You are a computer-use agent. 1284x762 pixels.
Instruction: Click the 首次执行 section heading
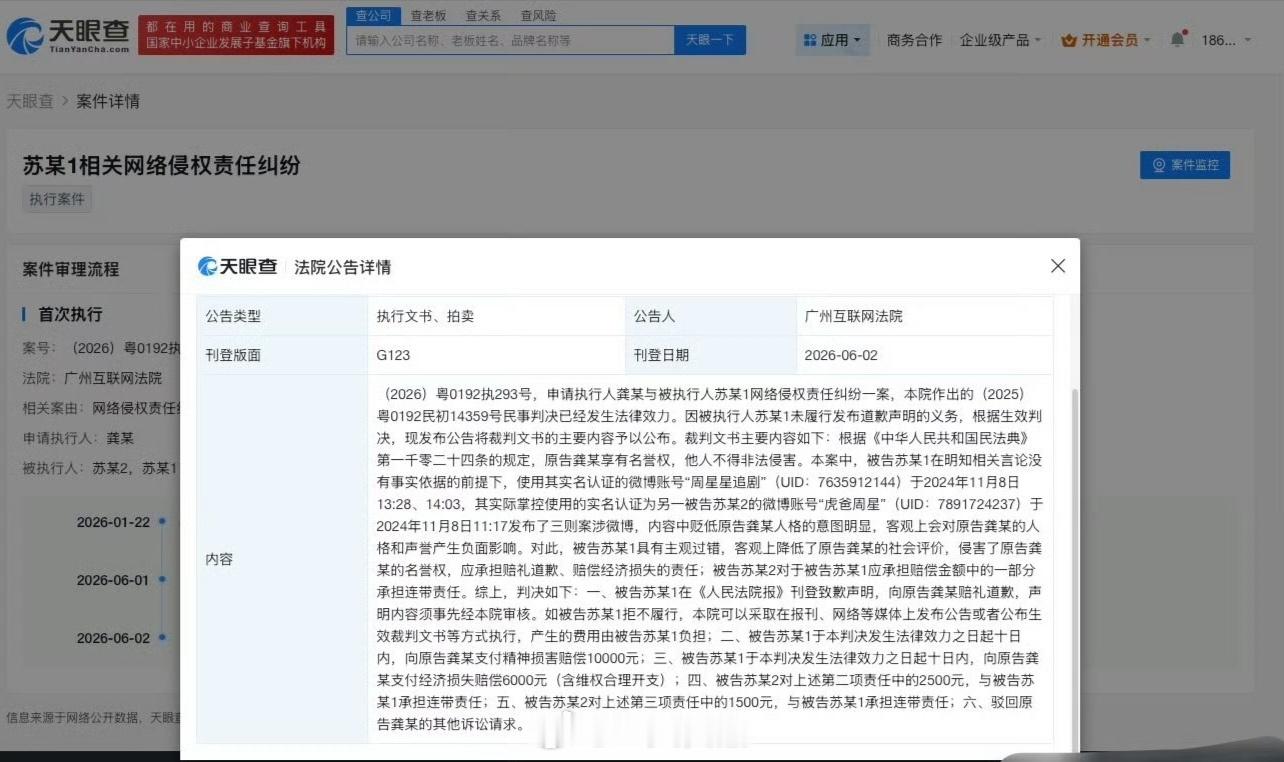coord(70,314)
